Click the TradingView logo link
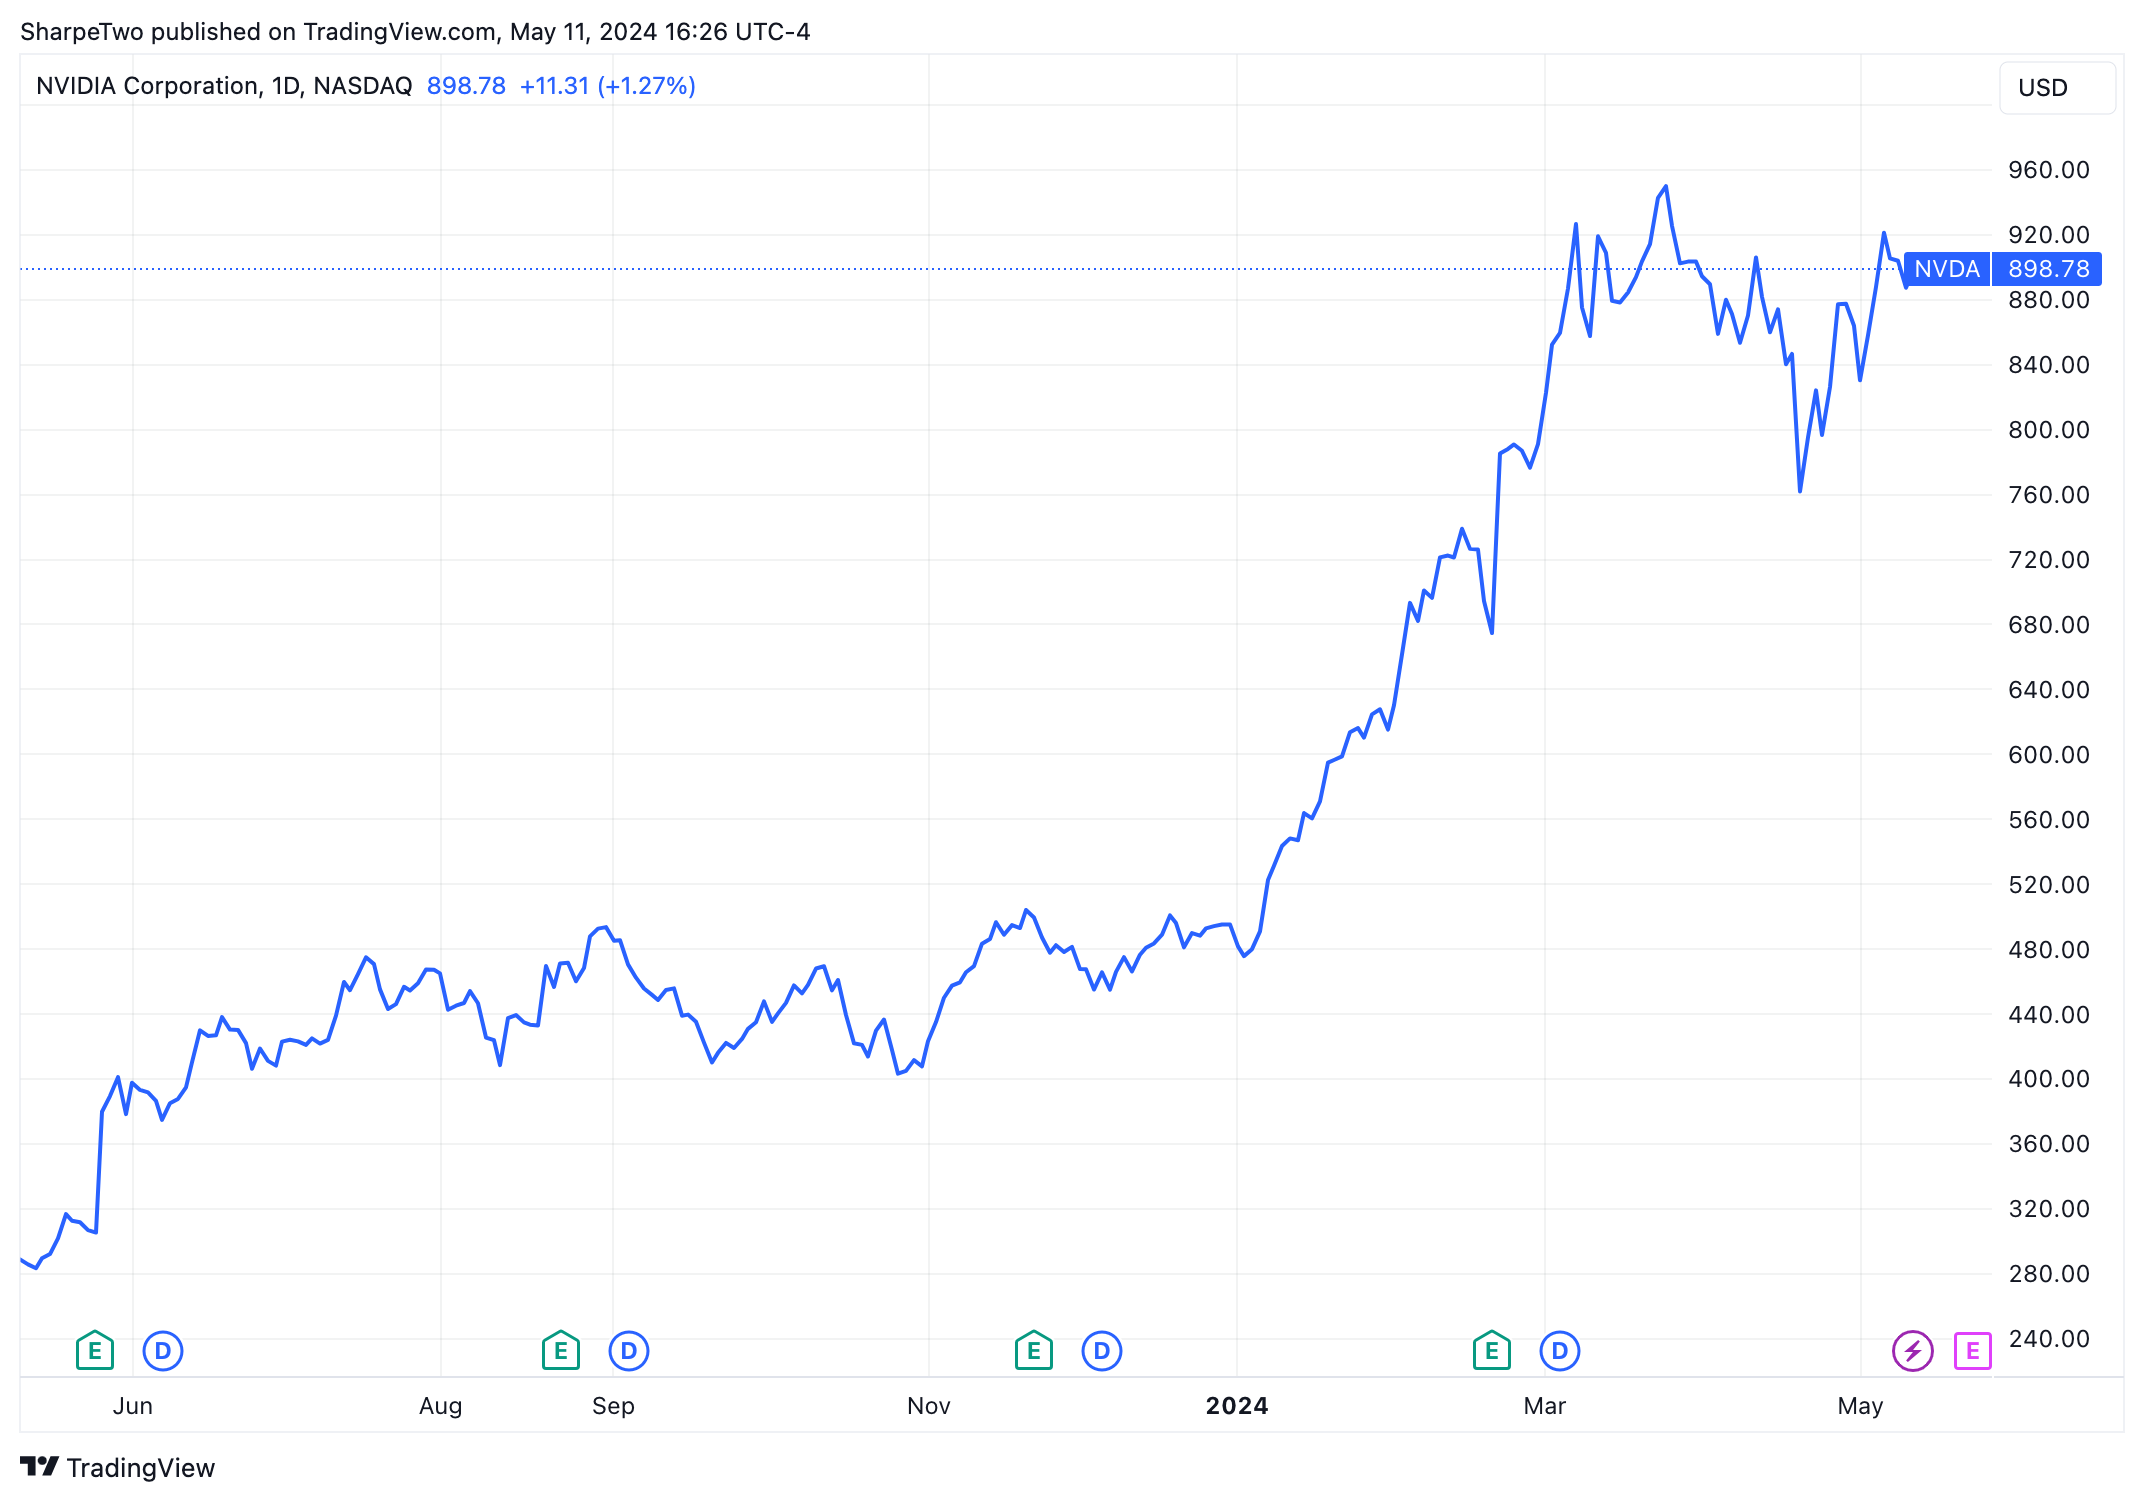2144x1502 pixels. tap(118, 1467)
